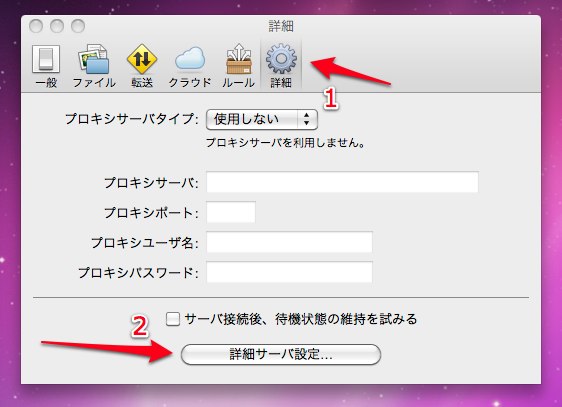Click the 転送 text label in toolbar
This screenshot has width=562, height=407.
point(142,83)
